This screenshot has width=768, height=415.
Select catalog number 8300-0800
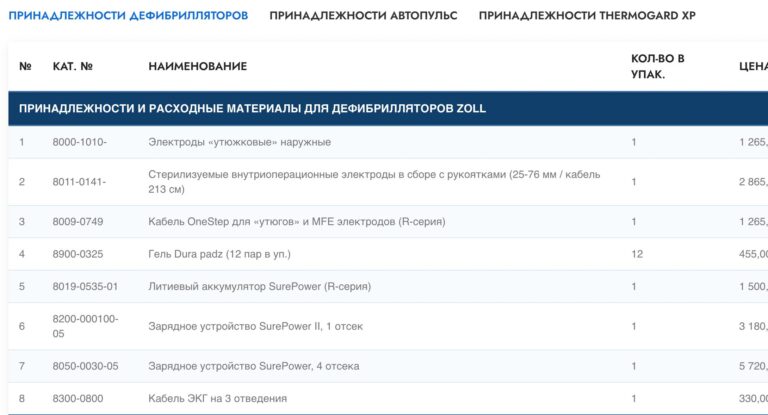[x=78, y=398]
